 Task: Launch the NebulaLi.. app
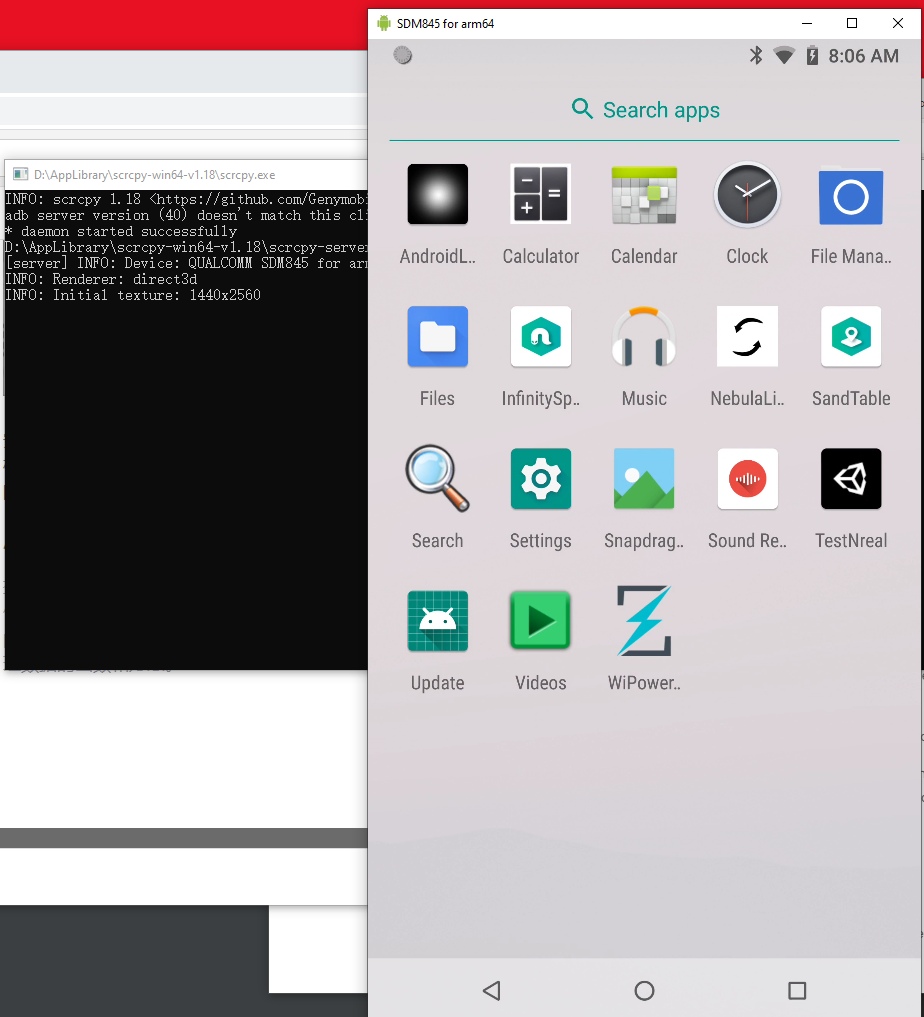tap(747, 336)
